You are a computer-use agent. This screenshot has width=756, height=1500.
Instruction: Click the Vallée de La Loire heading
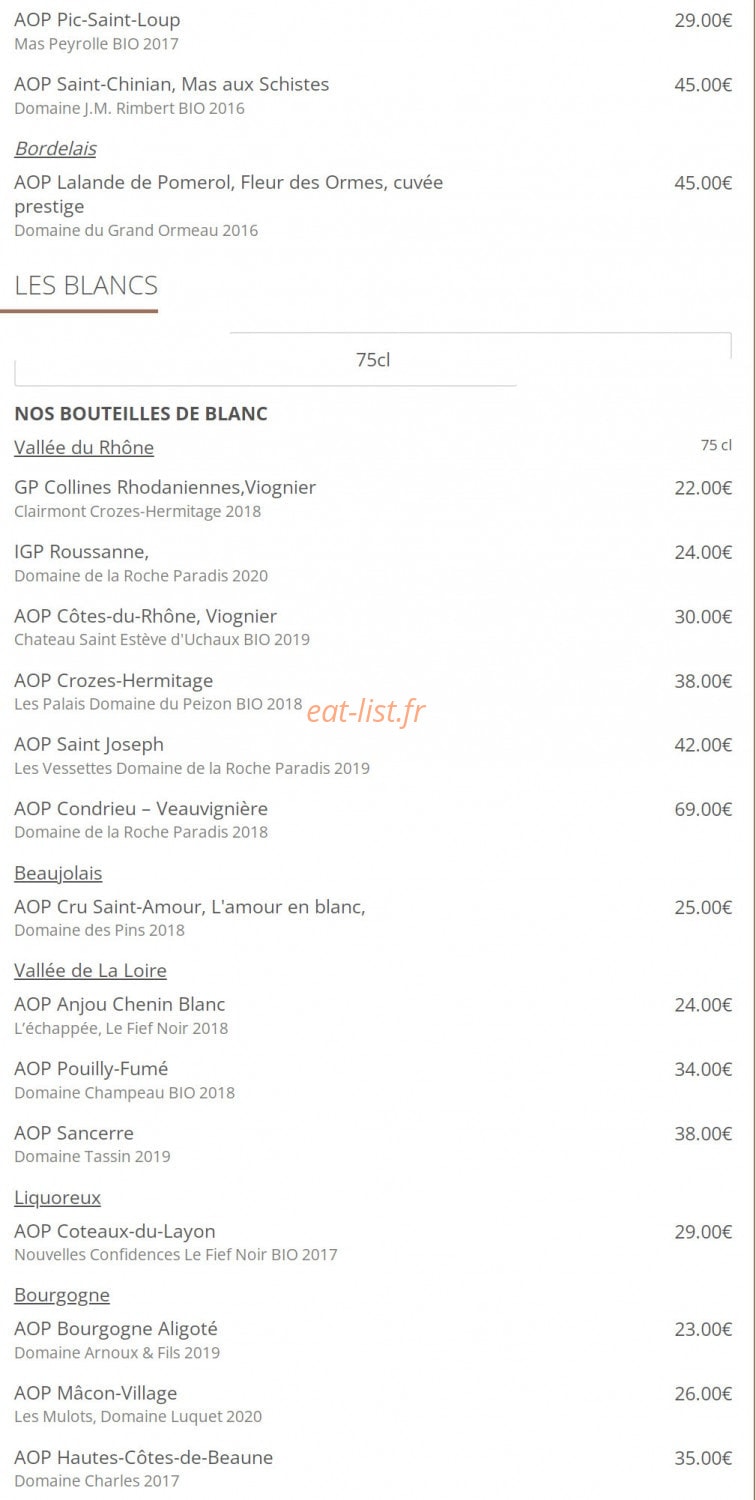click(90, 970)
